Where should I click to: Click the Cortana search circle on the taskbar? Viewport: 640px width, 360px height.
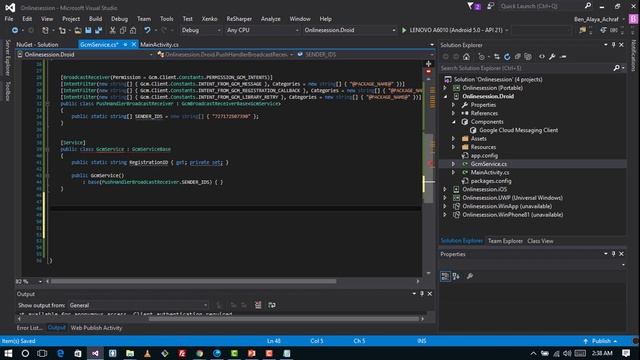(x=25, y=353)
